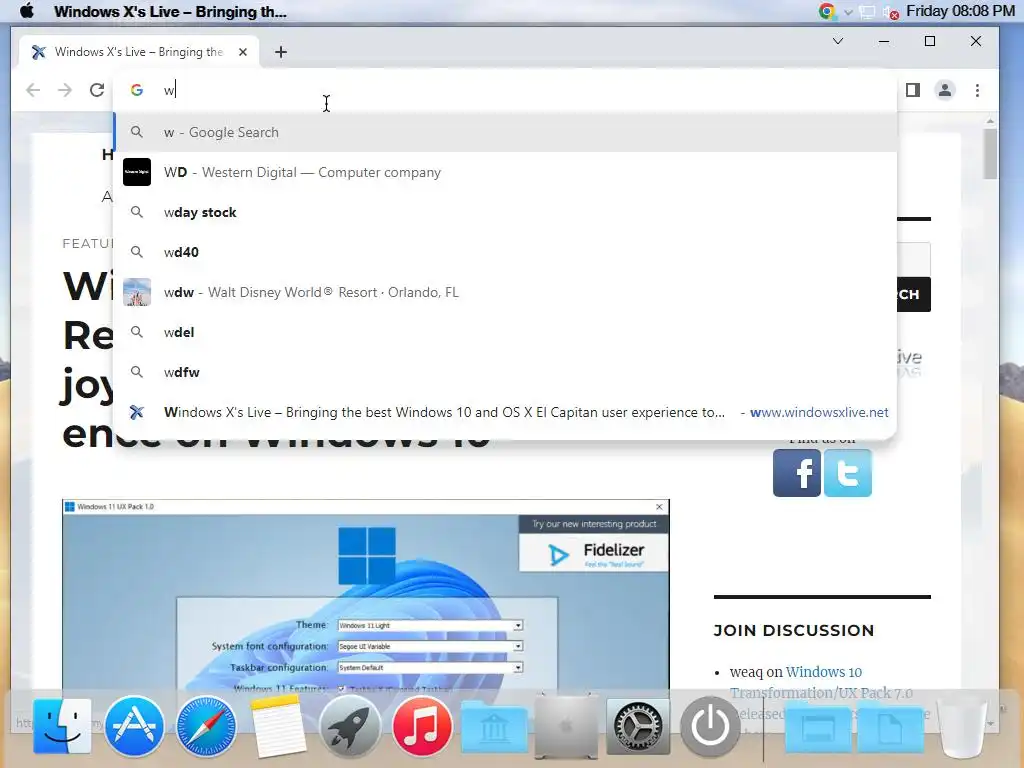Open the Facebook page icon

pos(797,473)
